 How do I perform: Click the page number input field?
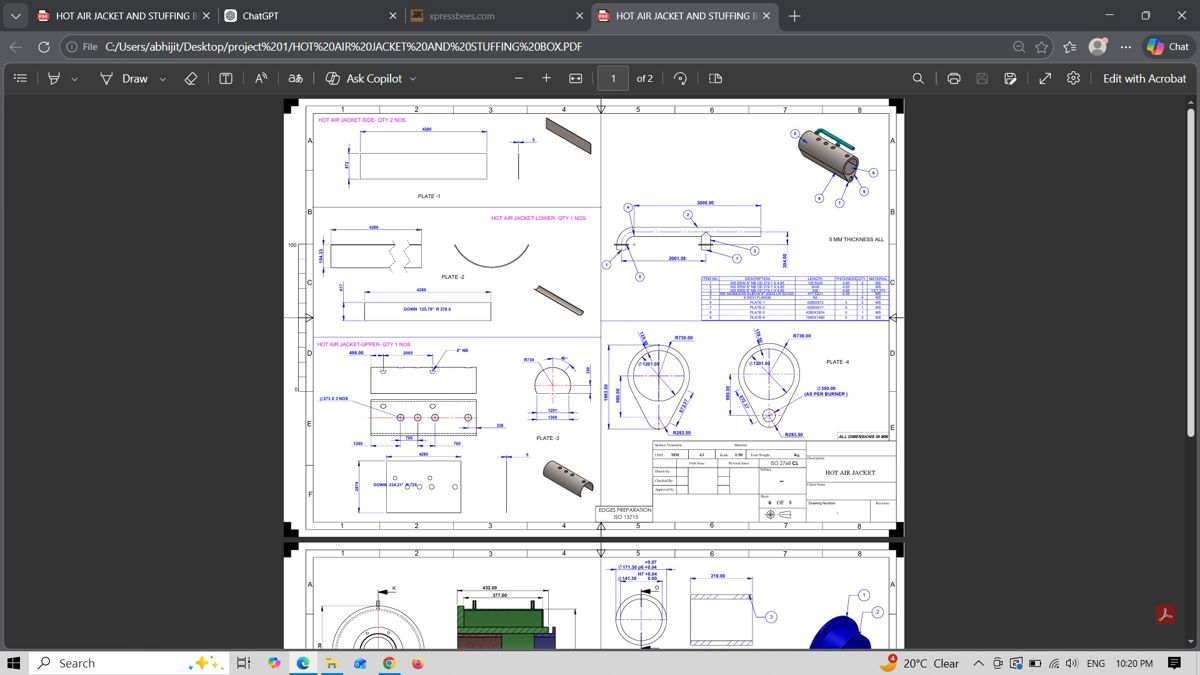coord(613,78)
